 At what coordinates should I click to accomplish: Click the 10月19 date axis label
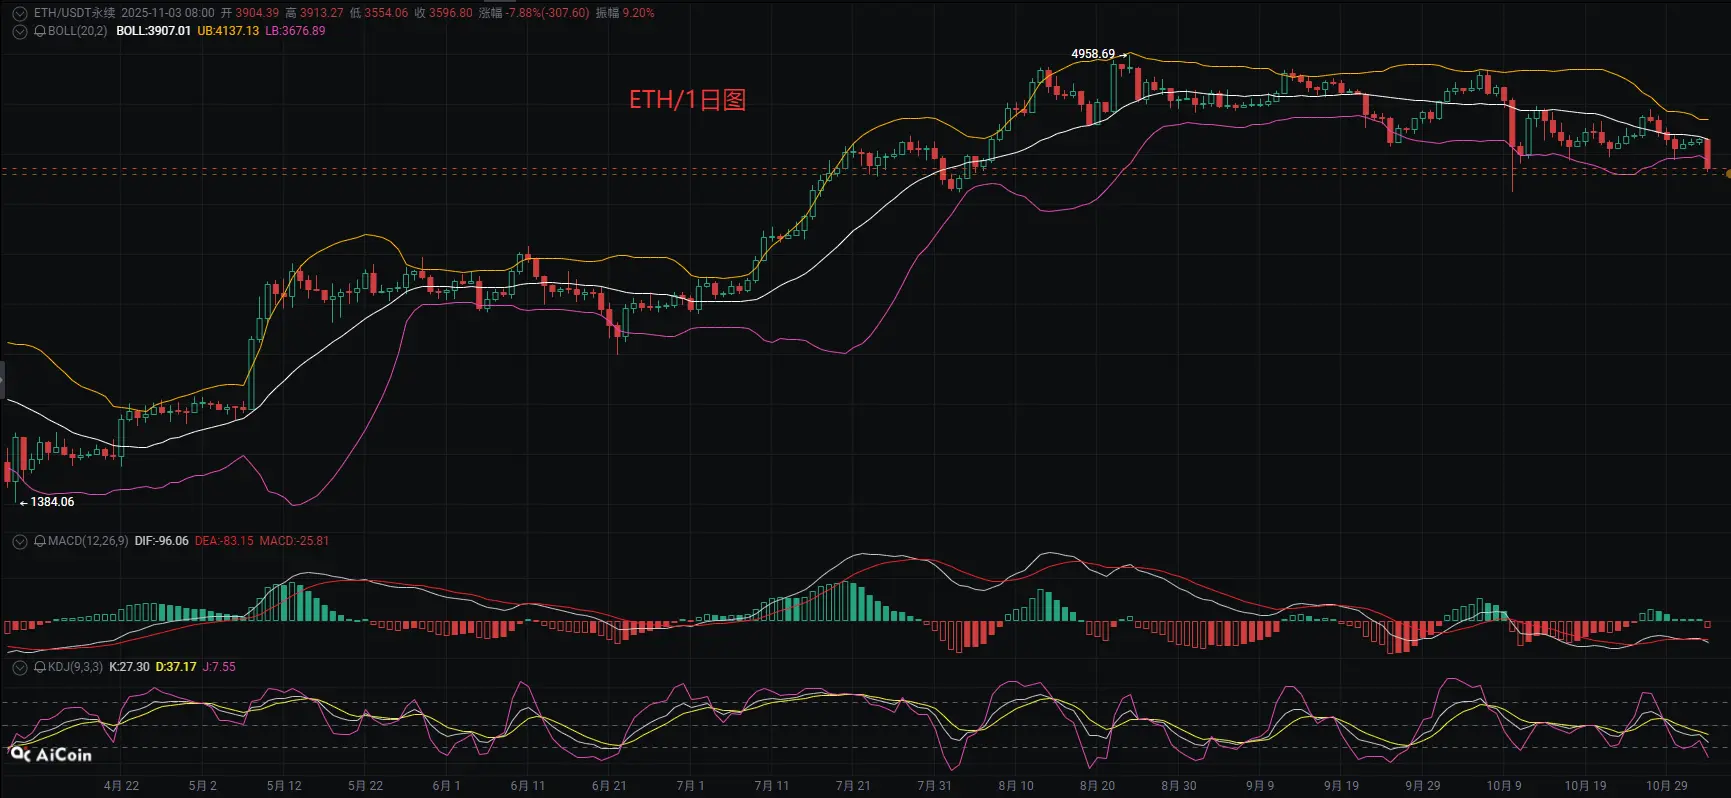pos(1585,786)
